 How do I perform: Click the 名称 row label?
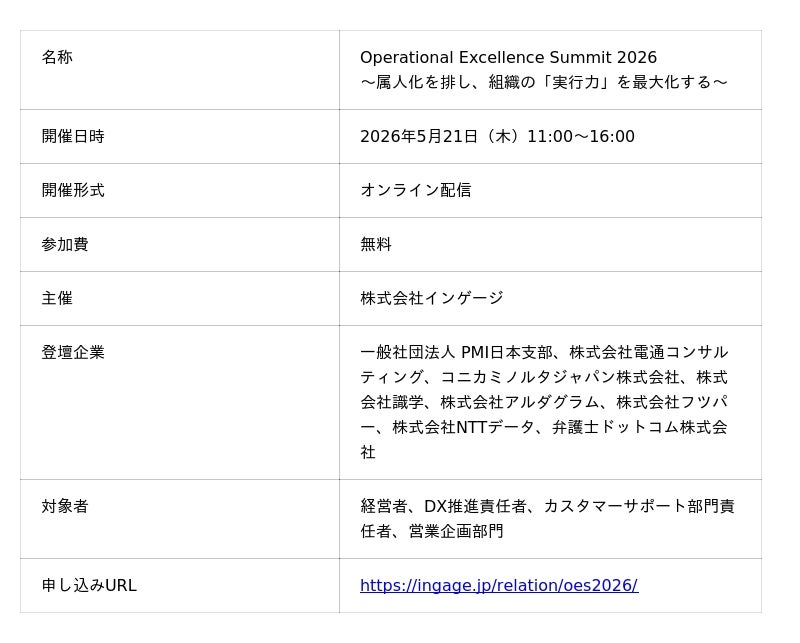(x=57, y=58)
